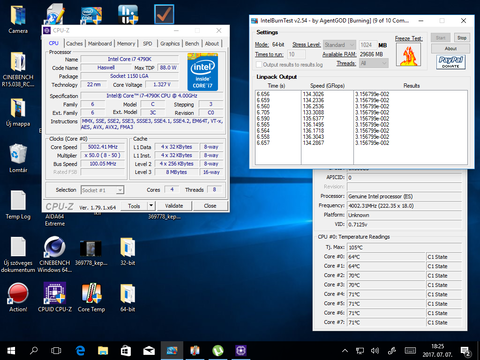Open the CPU-Z Socket selection dropdown
The height and width of the screenshot is (360, 480).
[102, 190]
